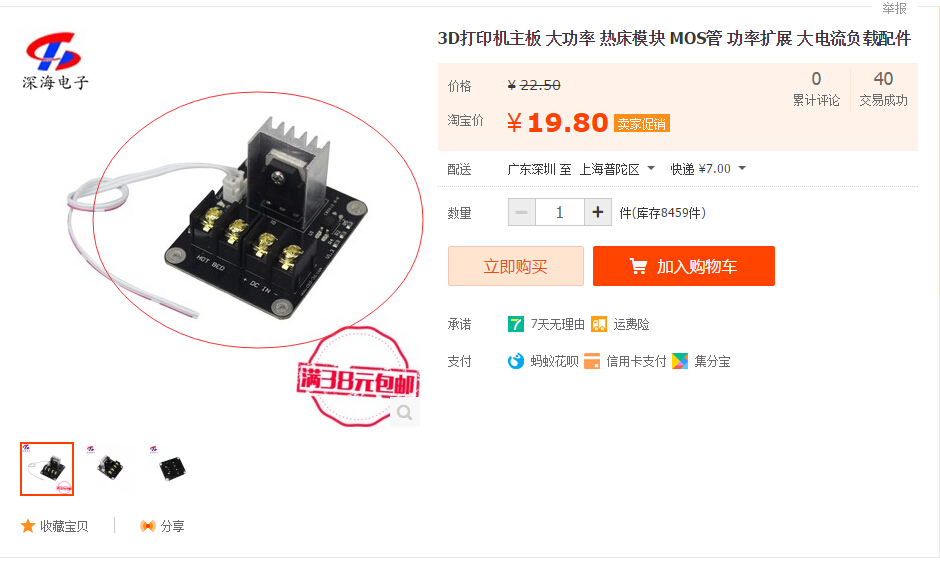Click the quantity input field

(x=559, y=212)
